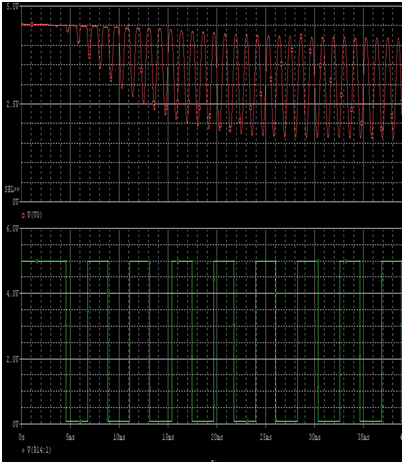
Task: Click the 0s label on the time axis
Action: click(22, 437)
